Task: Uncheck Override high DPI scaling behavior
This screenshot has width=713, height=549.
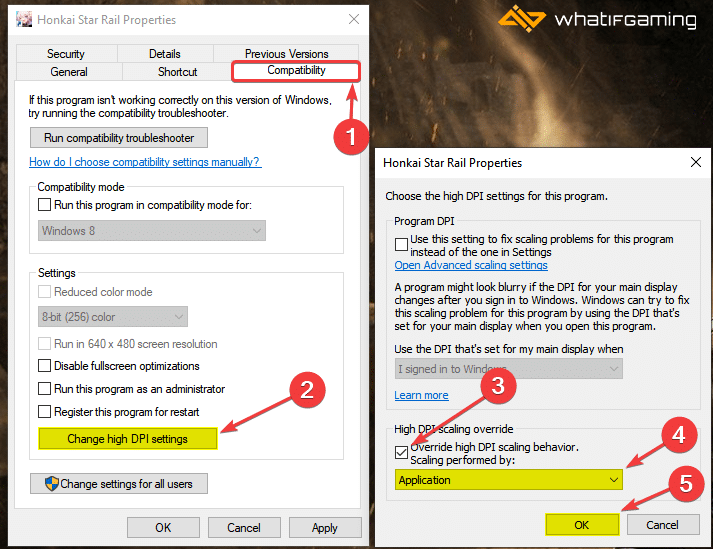Action: (401, 452)
